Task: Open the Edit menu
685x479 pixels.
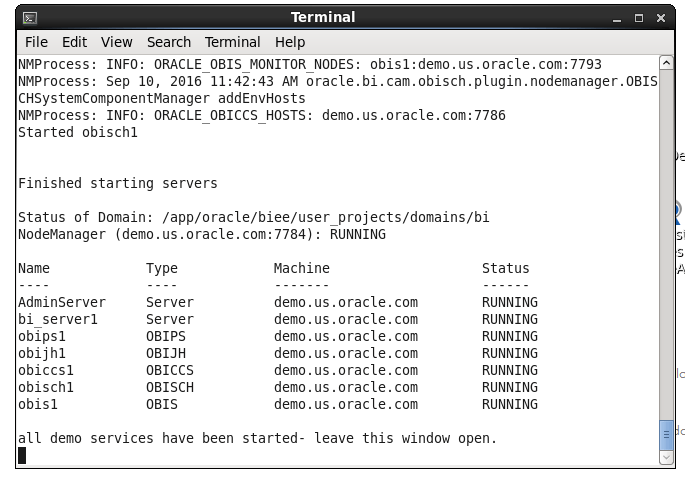Action: point(74,42)
